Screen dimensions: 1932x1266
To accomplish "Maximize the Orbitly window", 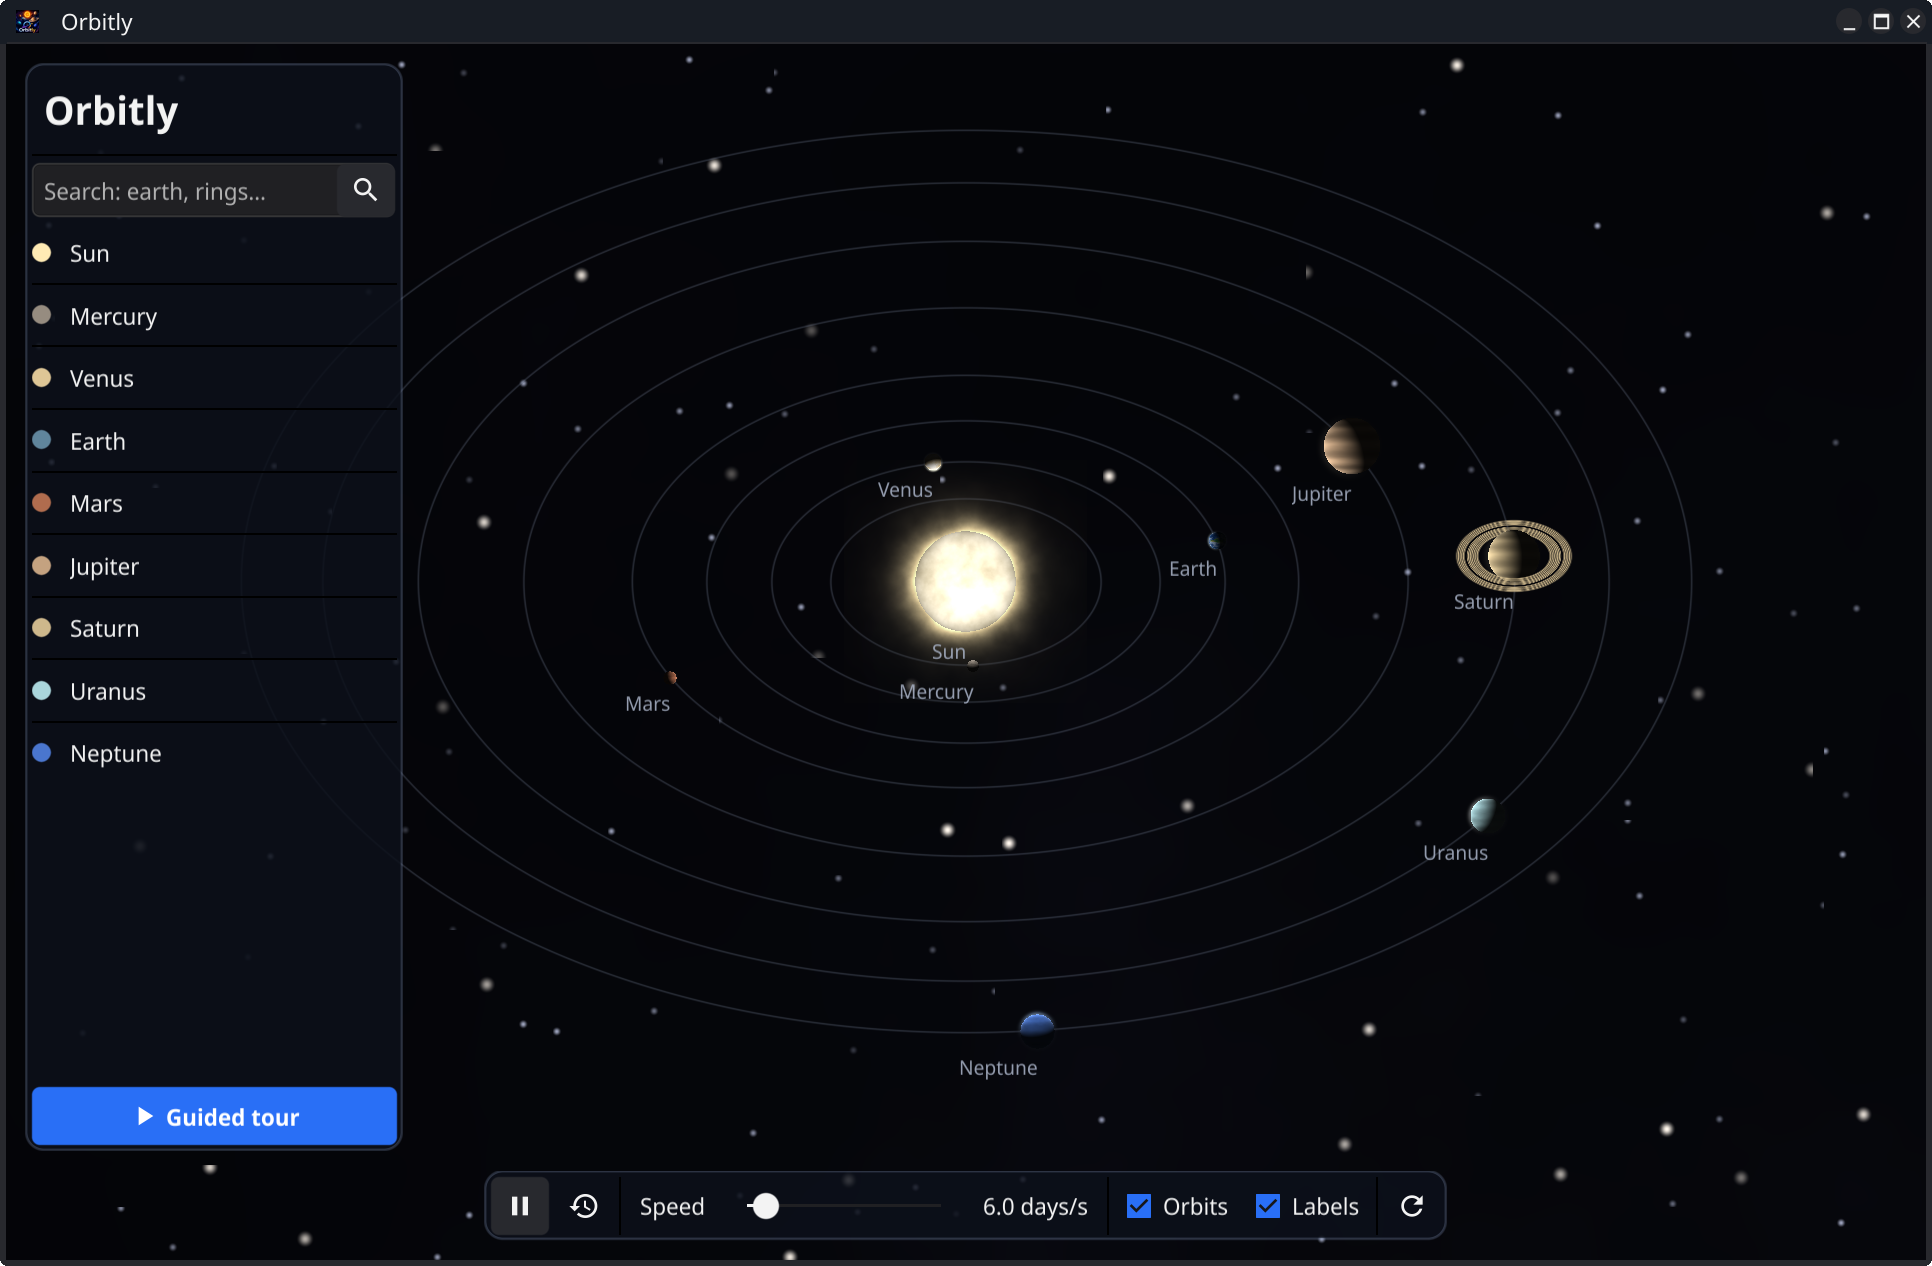I will [1881, 21].
